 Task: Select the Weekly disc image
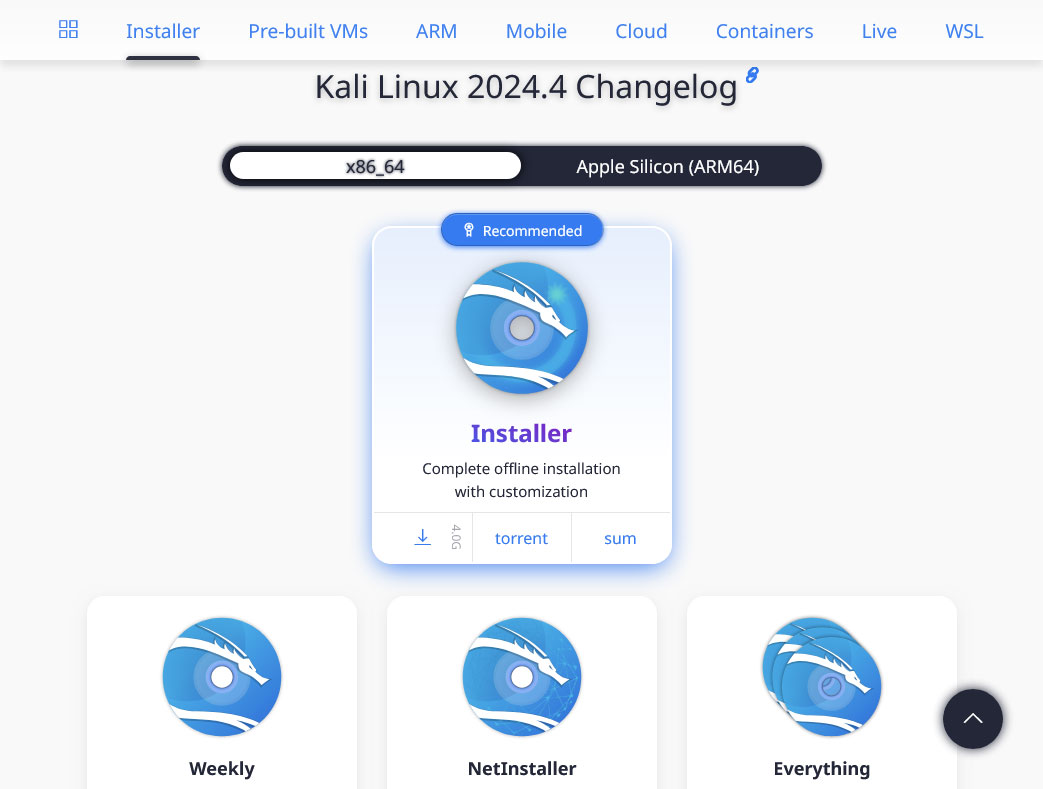coord(222,677)
